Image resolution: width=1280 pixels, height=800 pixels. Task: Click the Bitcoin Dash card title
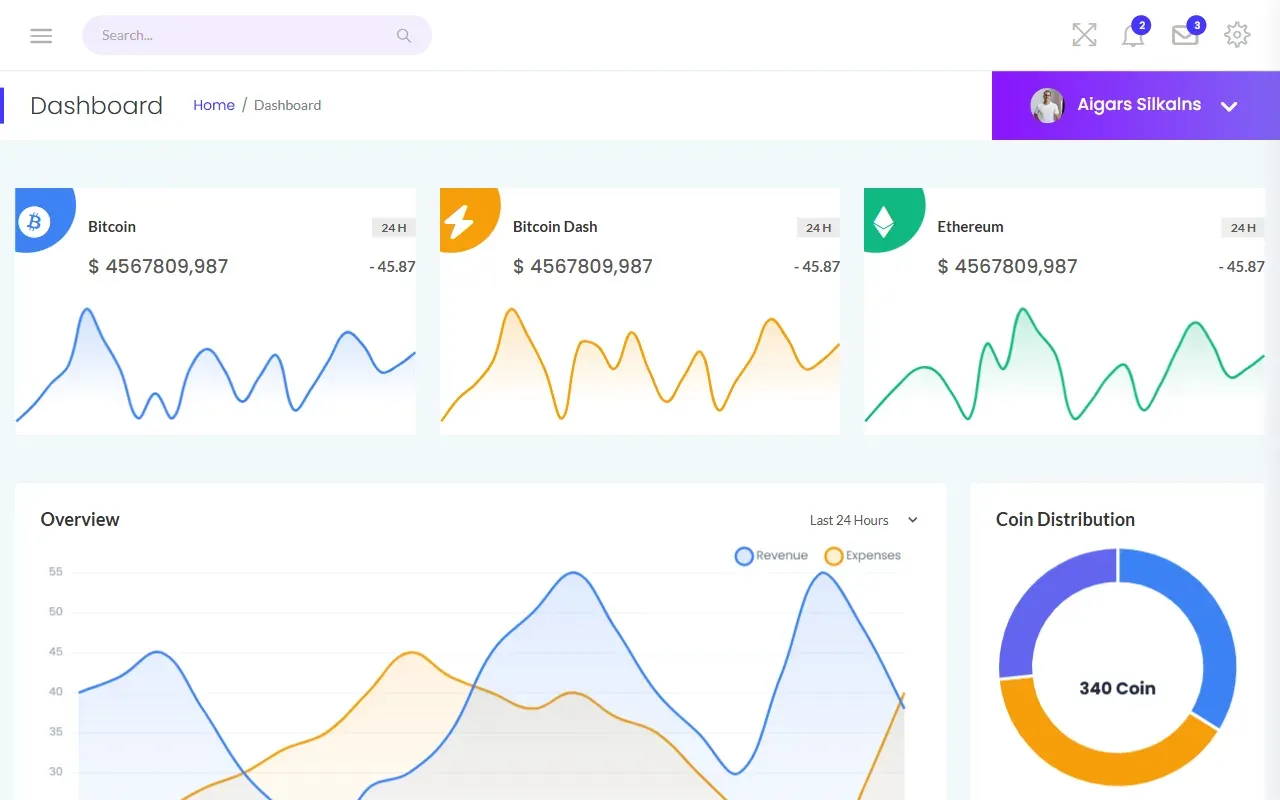coord(555,227)
